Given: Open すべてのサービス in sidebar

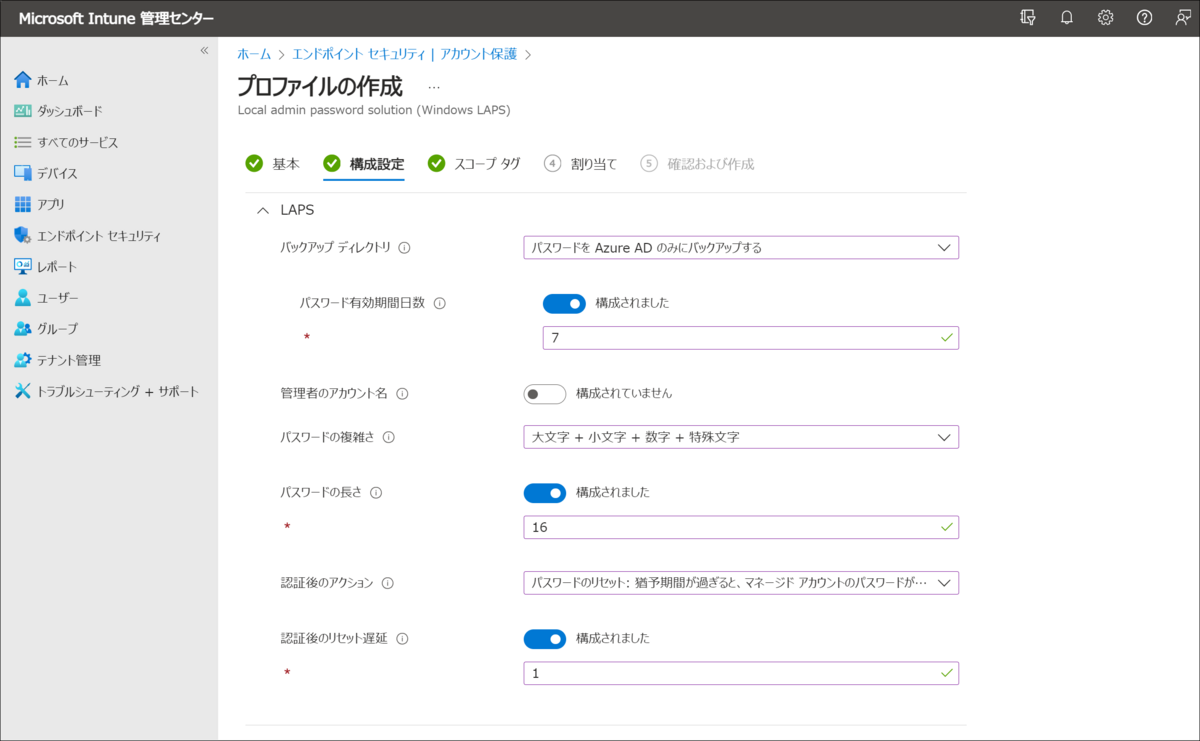Looking at the screenshot, I should [x=78, y=142].
